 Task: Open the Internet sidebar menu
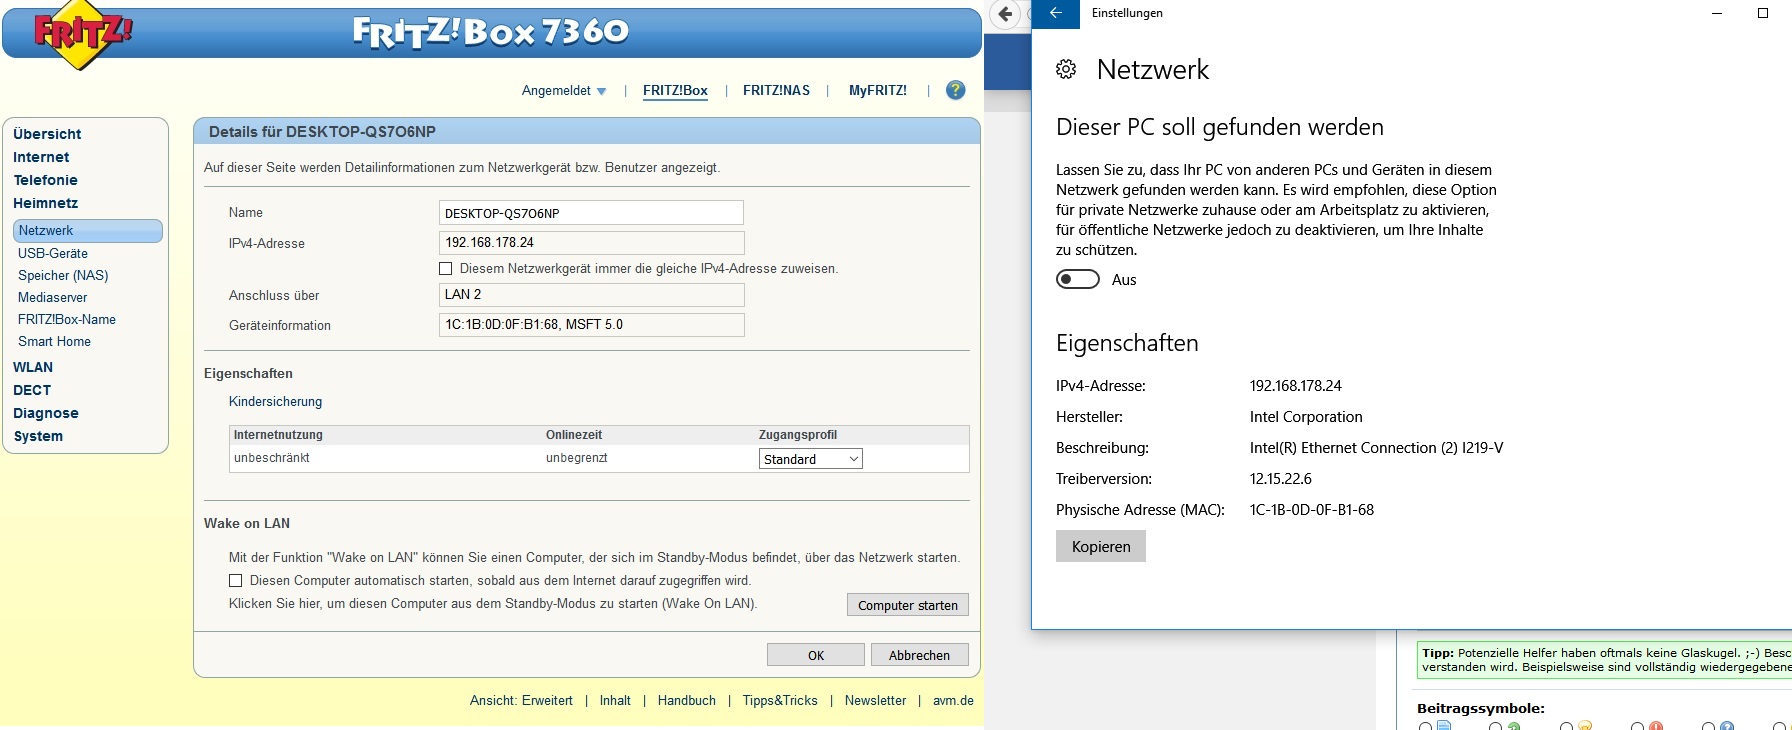[41, 157]
